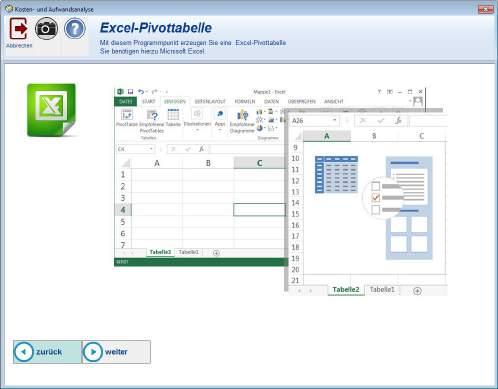Click the Excel pivot table preview image

281,192
